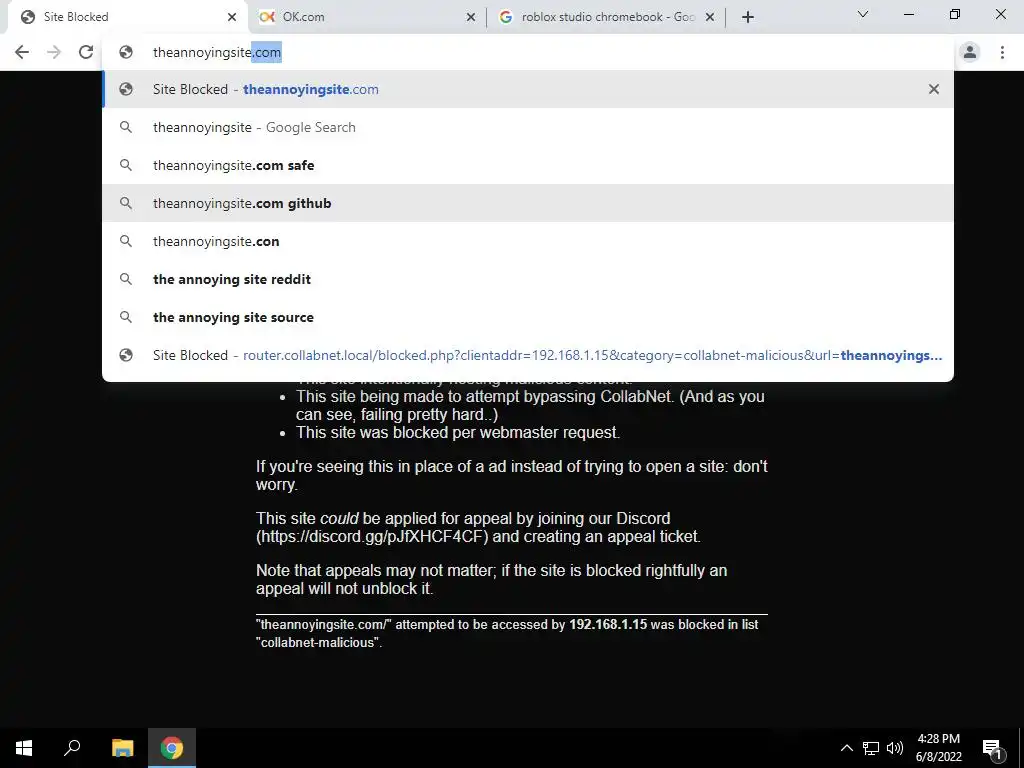Show hidden system tray icons
Viewport: 1024px width, 768px height.
click(846, 748)
